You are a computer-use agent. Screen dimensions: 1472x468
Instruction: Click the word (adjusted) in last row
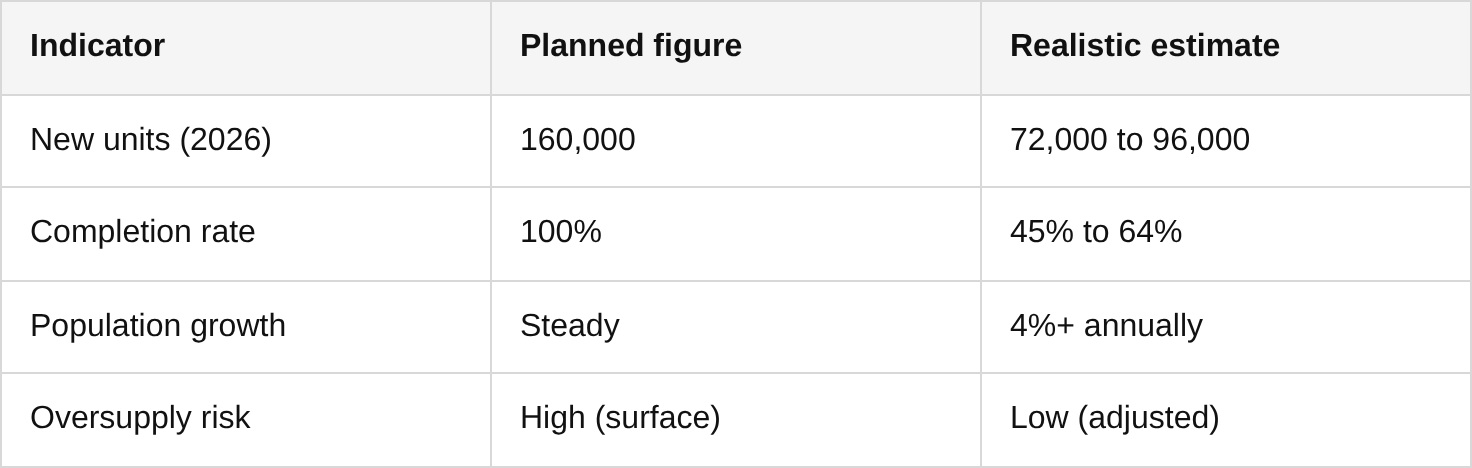pyautogui.click(x=1148, y=418)
